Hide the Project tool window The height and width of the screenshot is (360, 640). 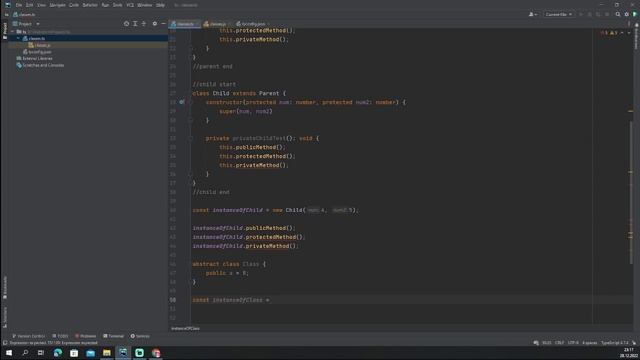tap(163, 24)
